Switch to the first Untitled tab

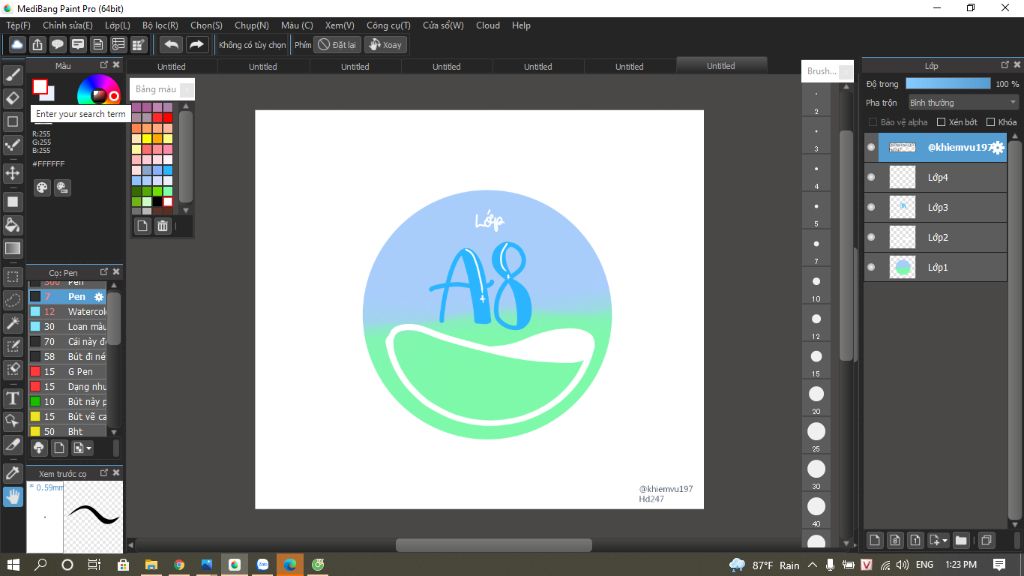click(171, 67)
